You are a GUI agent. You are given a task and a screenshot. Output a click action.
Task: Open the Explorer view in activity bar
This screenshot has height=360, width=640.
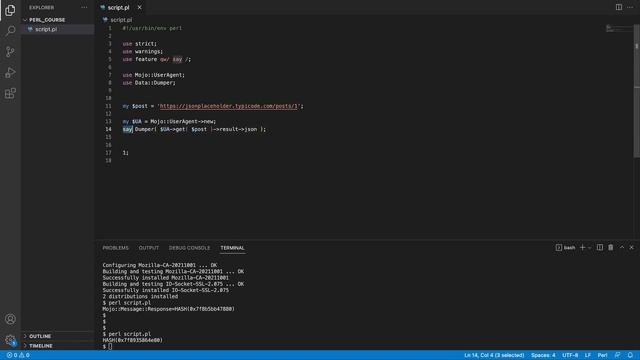tap(10, 10)
